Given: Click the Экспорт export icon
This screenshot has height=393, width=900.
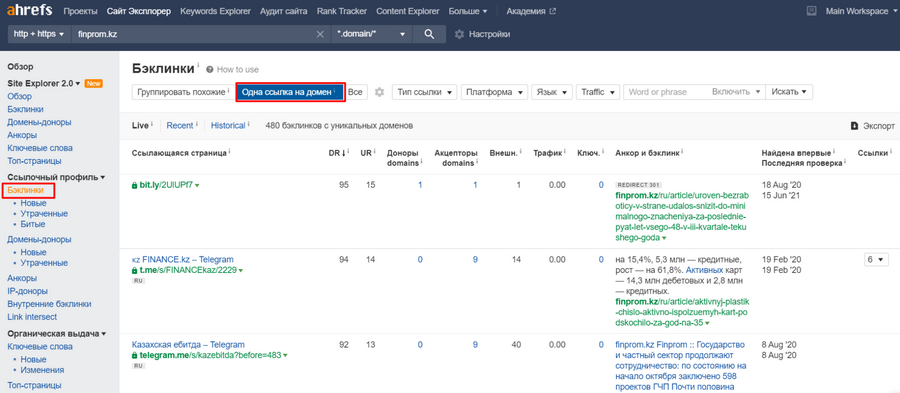Looking at the screenshot, I should pos(854,126).
